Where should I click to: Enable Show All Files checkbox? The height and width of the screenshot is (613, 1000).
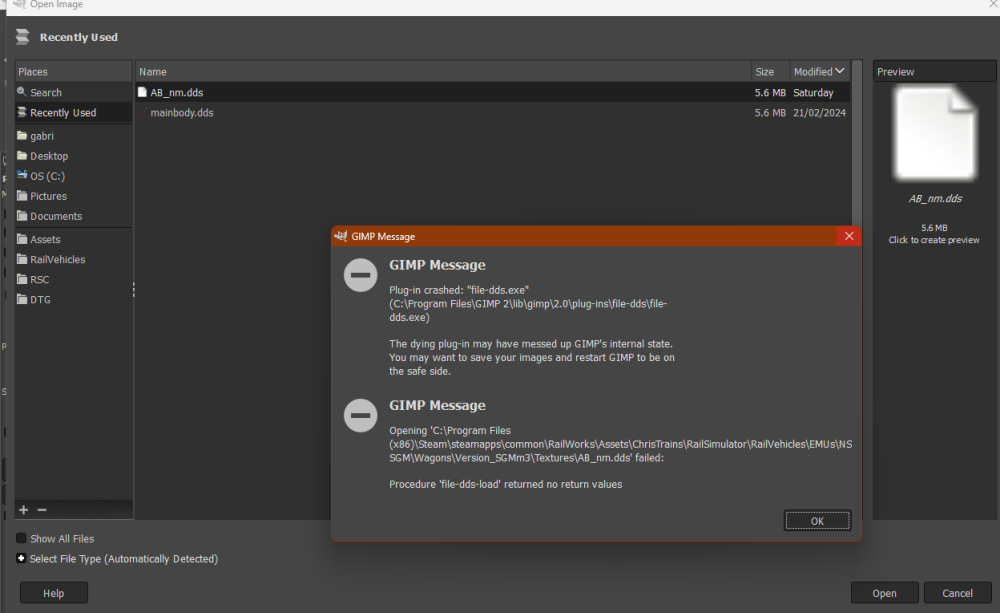tap(22, 538)
